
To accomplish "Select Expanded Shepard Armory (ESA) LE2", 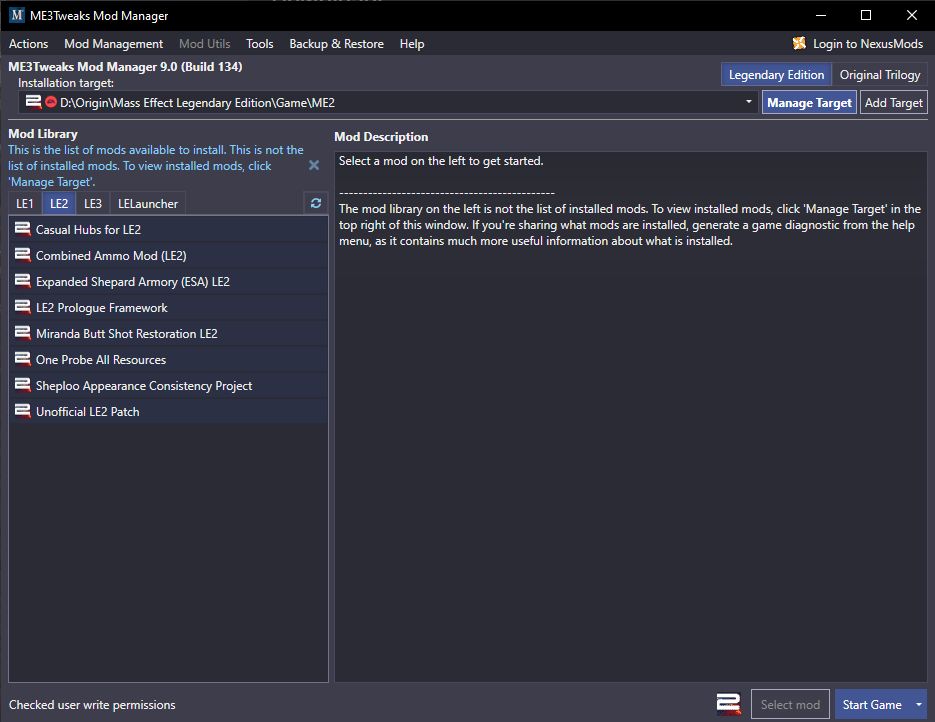I will [x=168, y=281].
